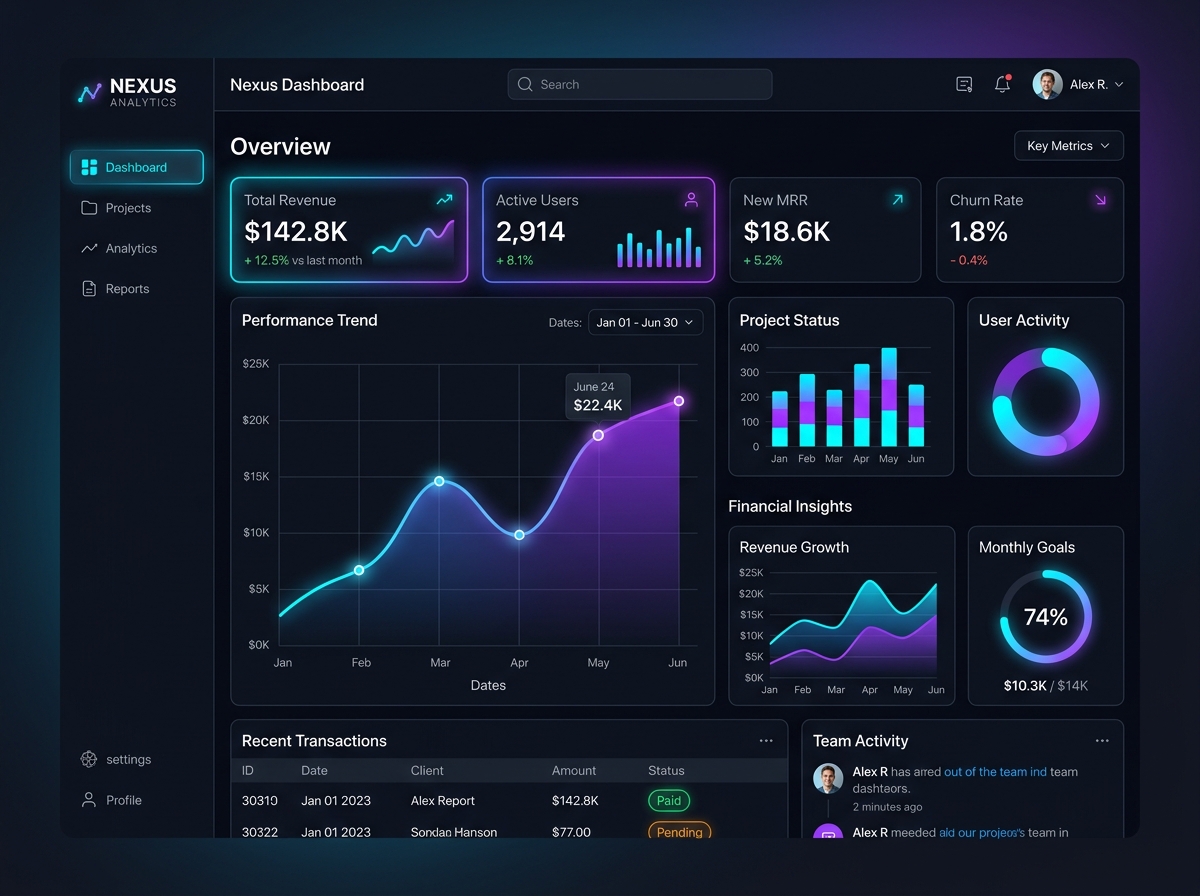Open the Team Activity more options menu
1200x896 pixels.
point(1102,741)
